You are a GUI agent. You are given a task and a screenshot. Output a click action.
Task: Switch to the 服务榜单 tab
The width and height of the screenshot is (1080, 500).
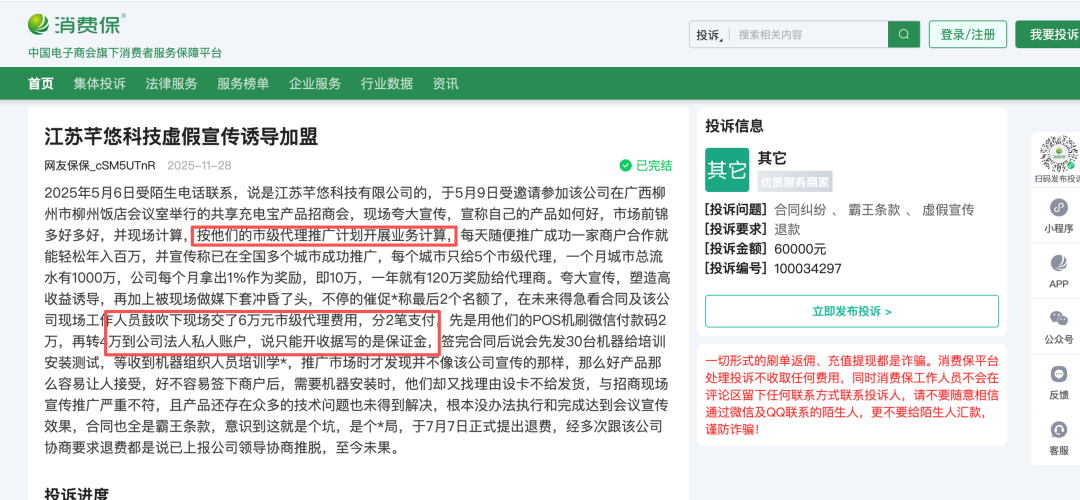(x=243, y=84)
